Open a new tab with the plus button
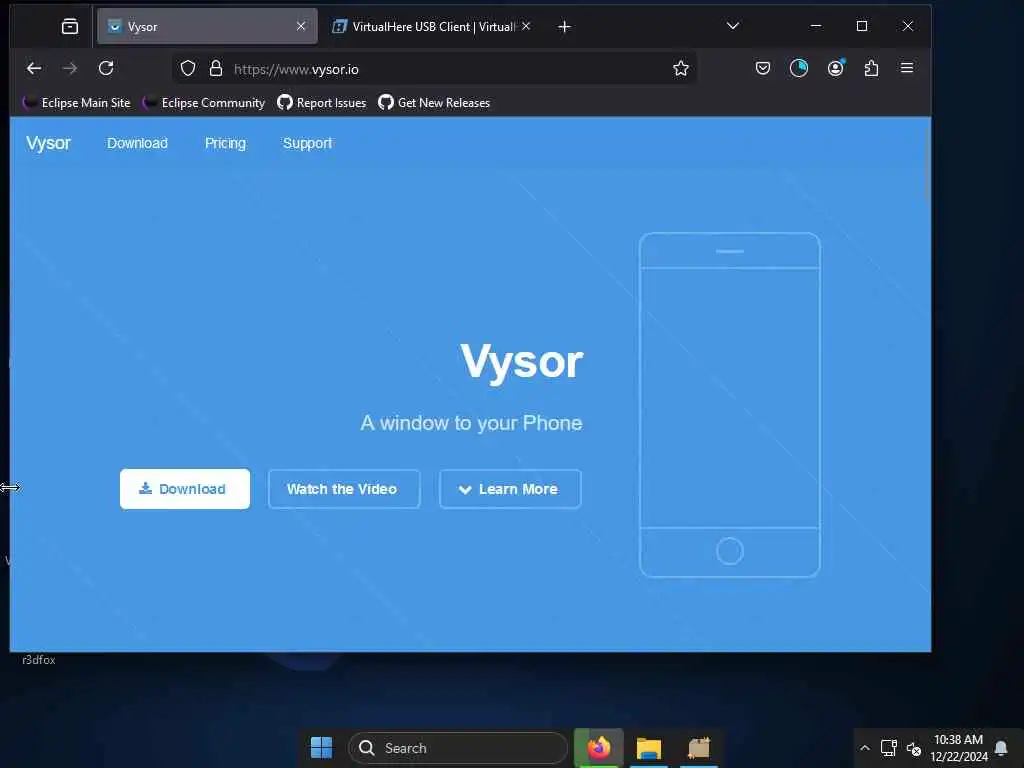 pos(565,27)
